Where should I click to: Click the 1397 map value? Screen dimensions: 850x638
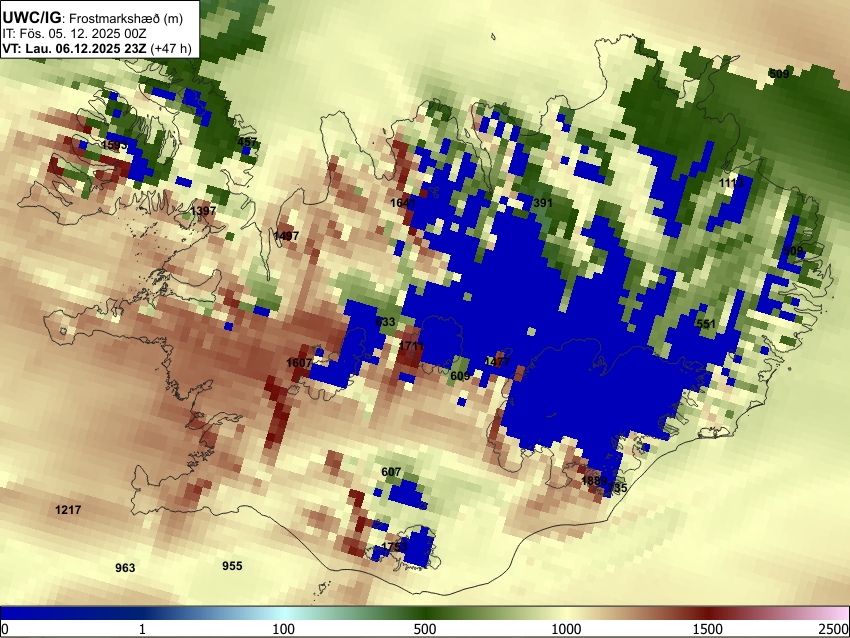point(203,210)
